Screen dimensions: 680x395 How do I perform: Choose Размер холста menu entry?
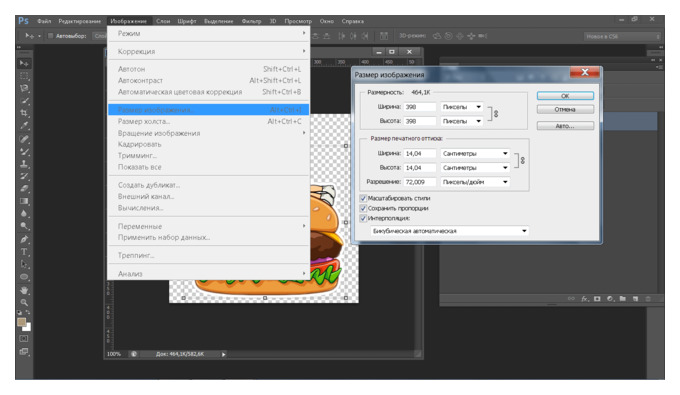209,121
